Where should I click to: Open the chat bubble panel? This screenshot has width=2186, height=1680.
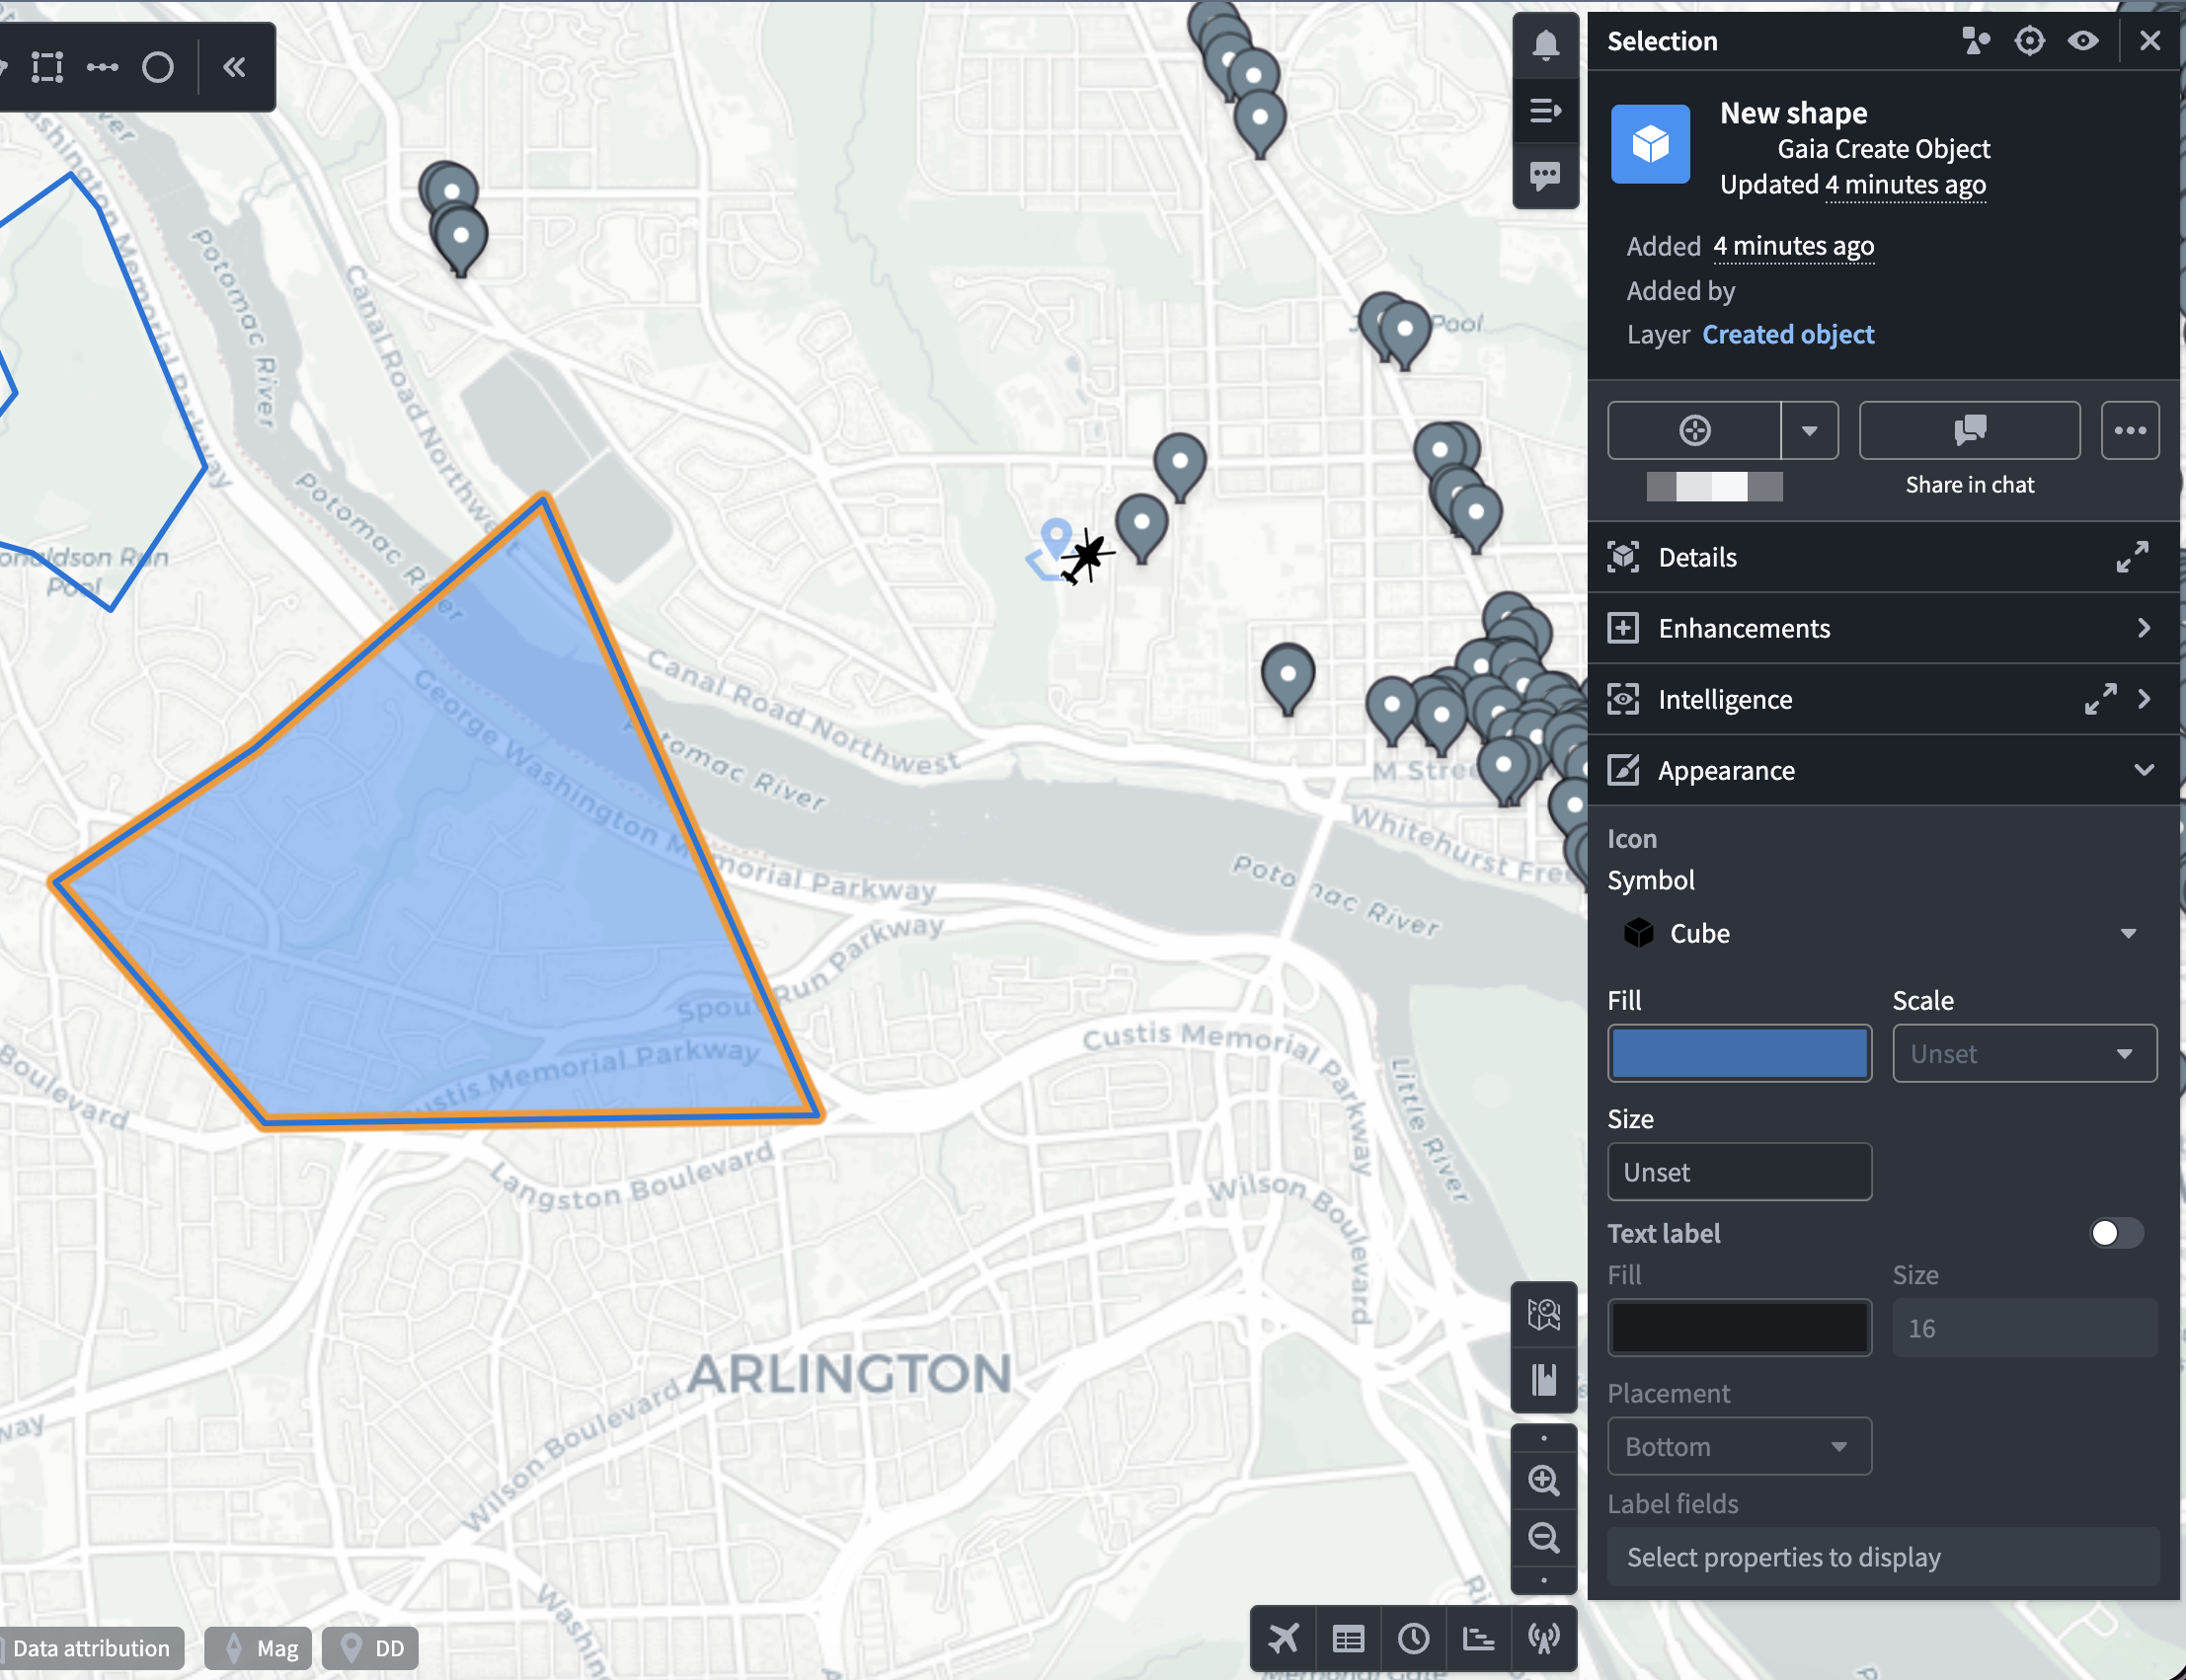coord(1545,176)
